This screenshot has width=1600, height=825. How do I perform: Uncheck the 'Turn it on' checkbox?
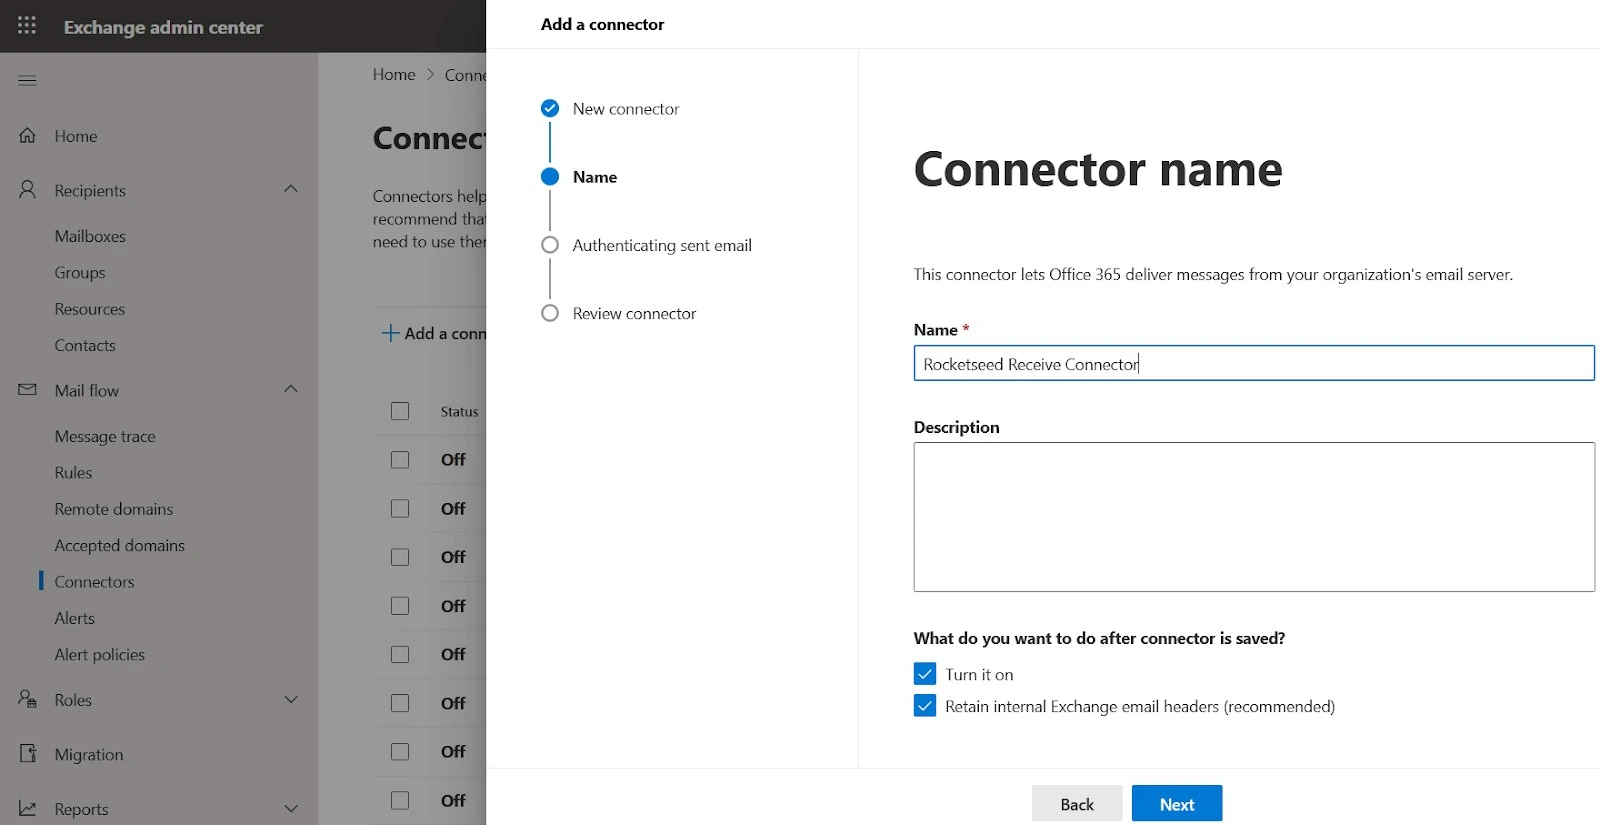click(925, 674)
